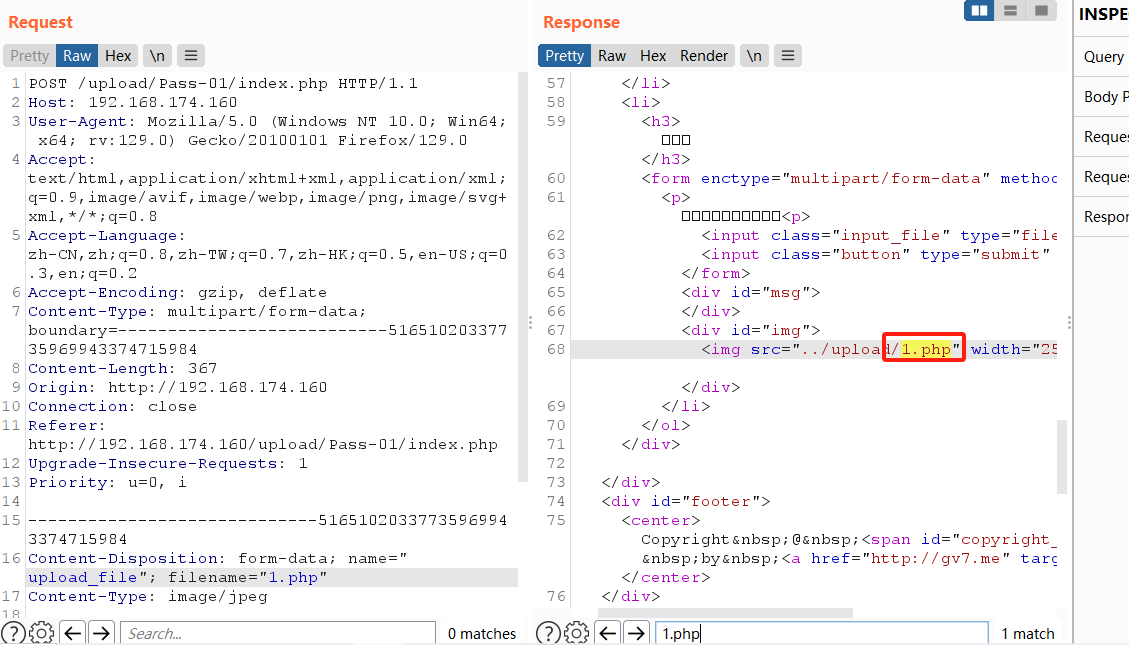Click the Priority: u=0, i header
Viewport: 1129px width, 645px height.
pos(107,482)
